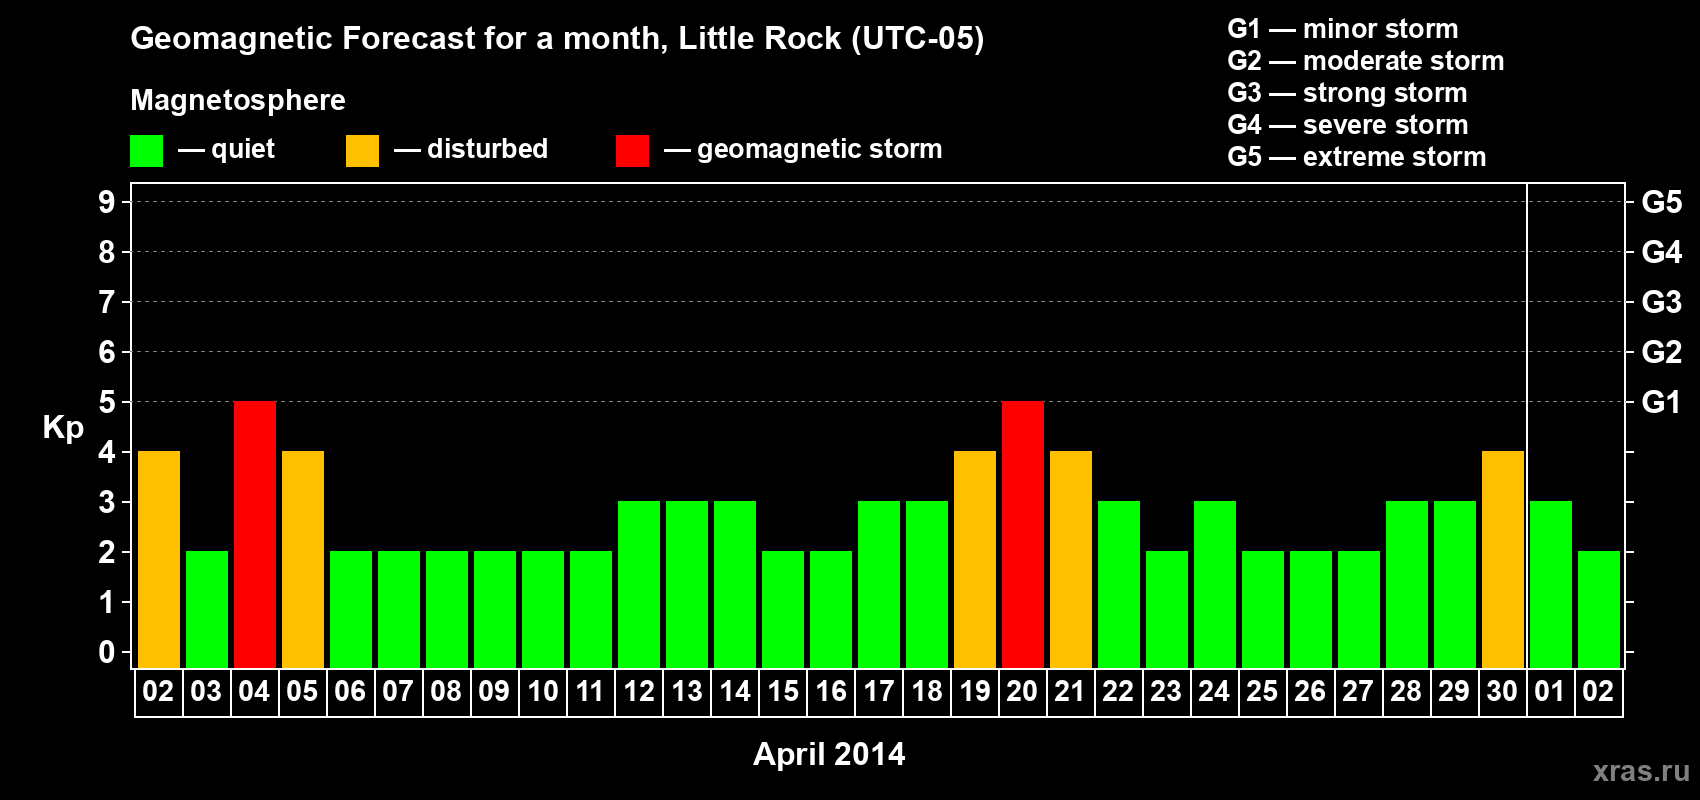Click the G5 label on right axis
The width and height of the screenshot is (1700, 800).
pyautogui.click(x=1662, y=202)
